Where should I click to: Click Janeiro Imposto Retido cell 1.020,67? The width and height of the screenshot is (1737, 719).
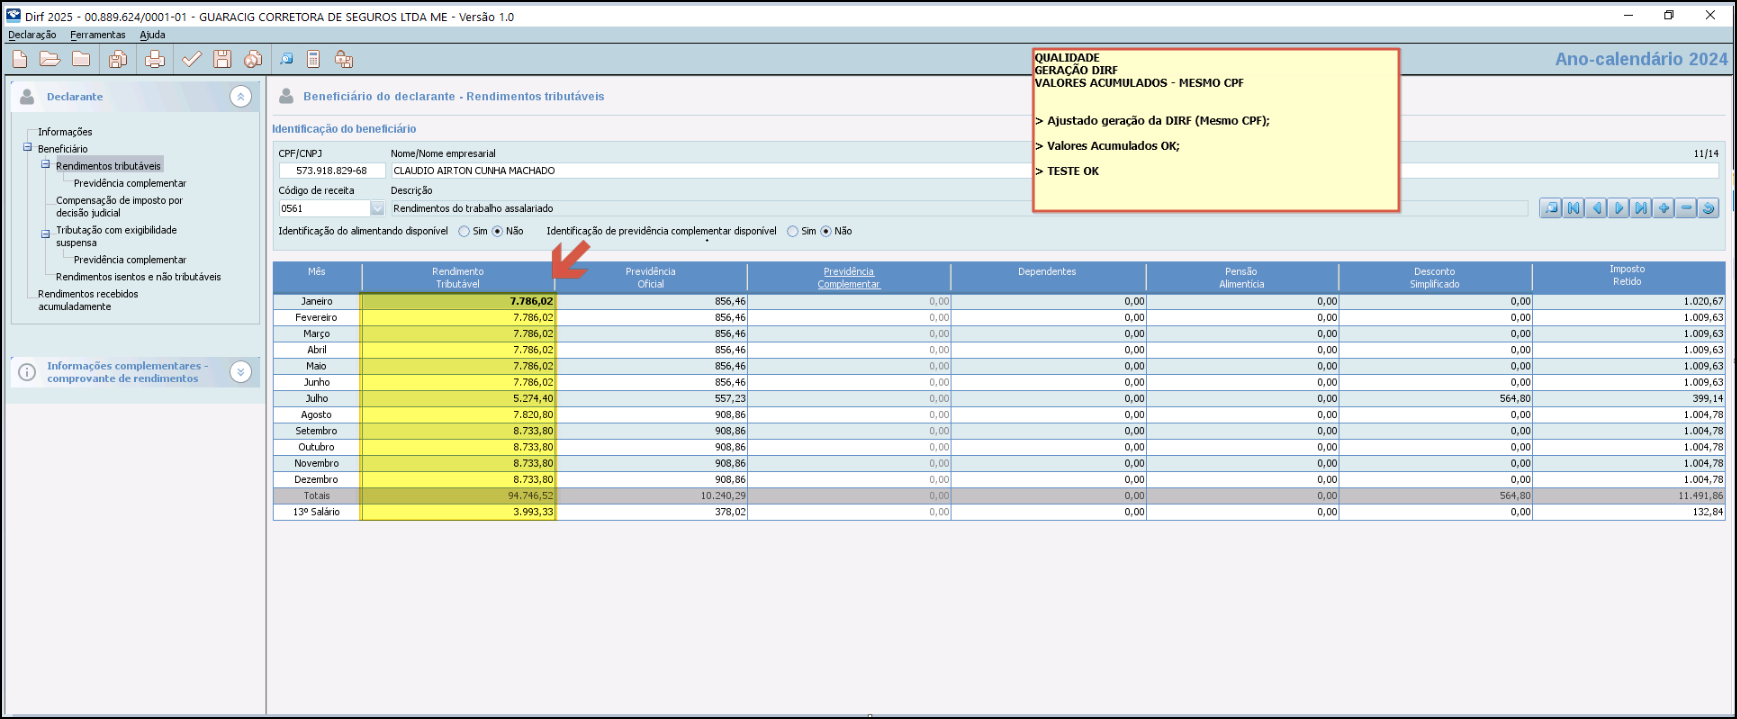point(1628,301)
